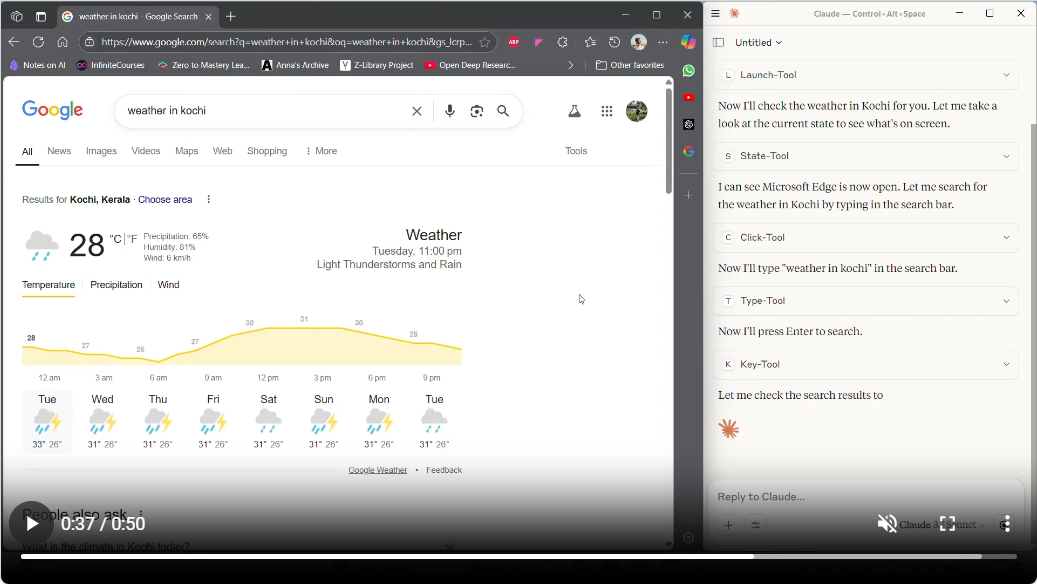Expand the Click-Tool step

(x=866, y=237)
